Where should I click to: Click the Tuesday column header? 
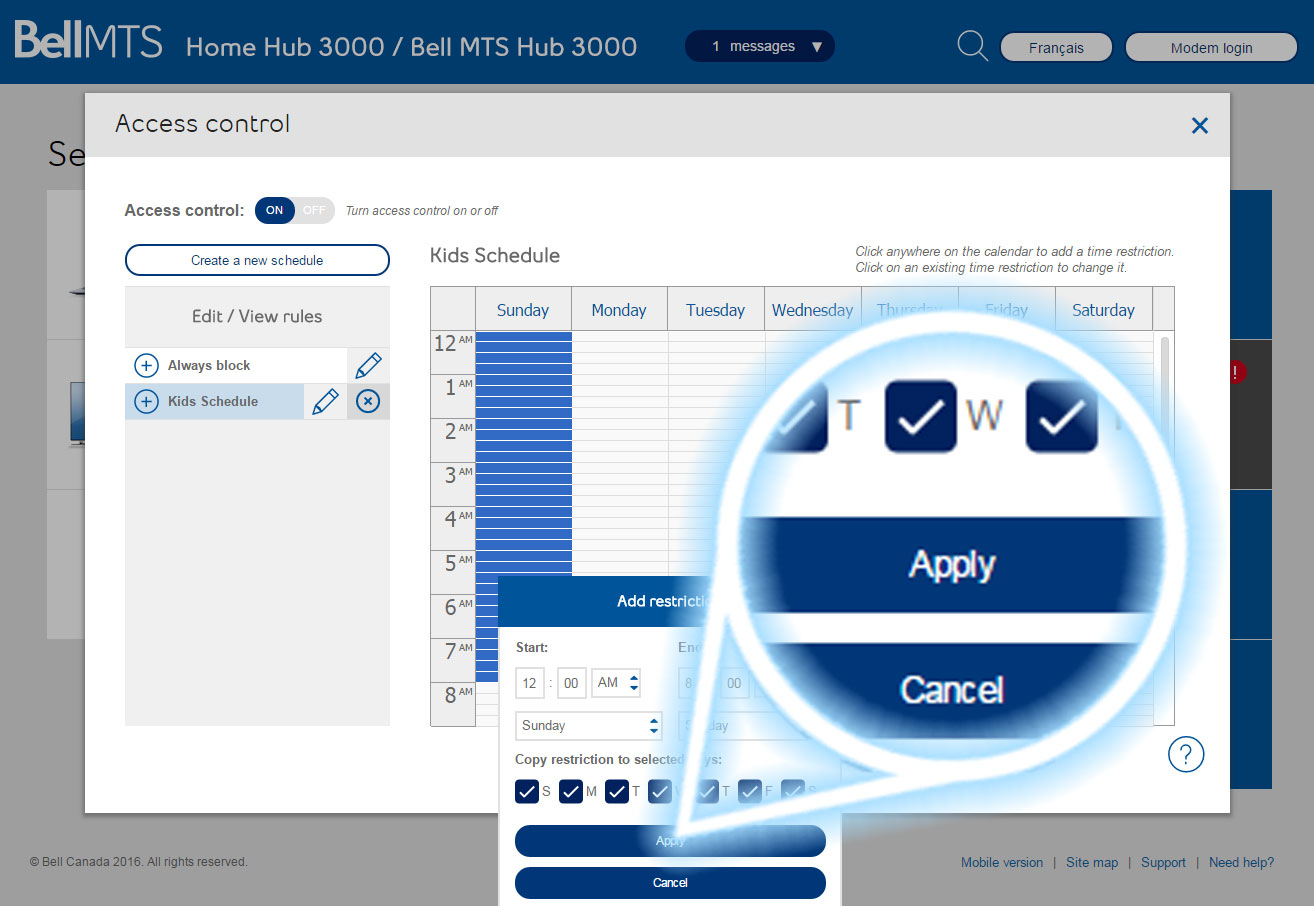716,309
